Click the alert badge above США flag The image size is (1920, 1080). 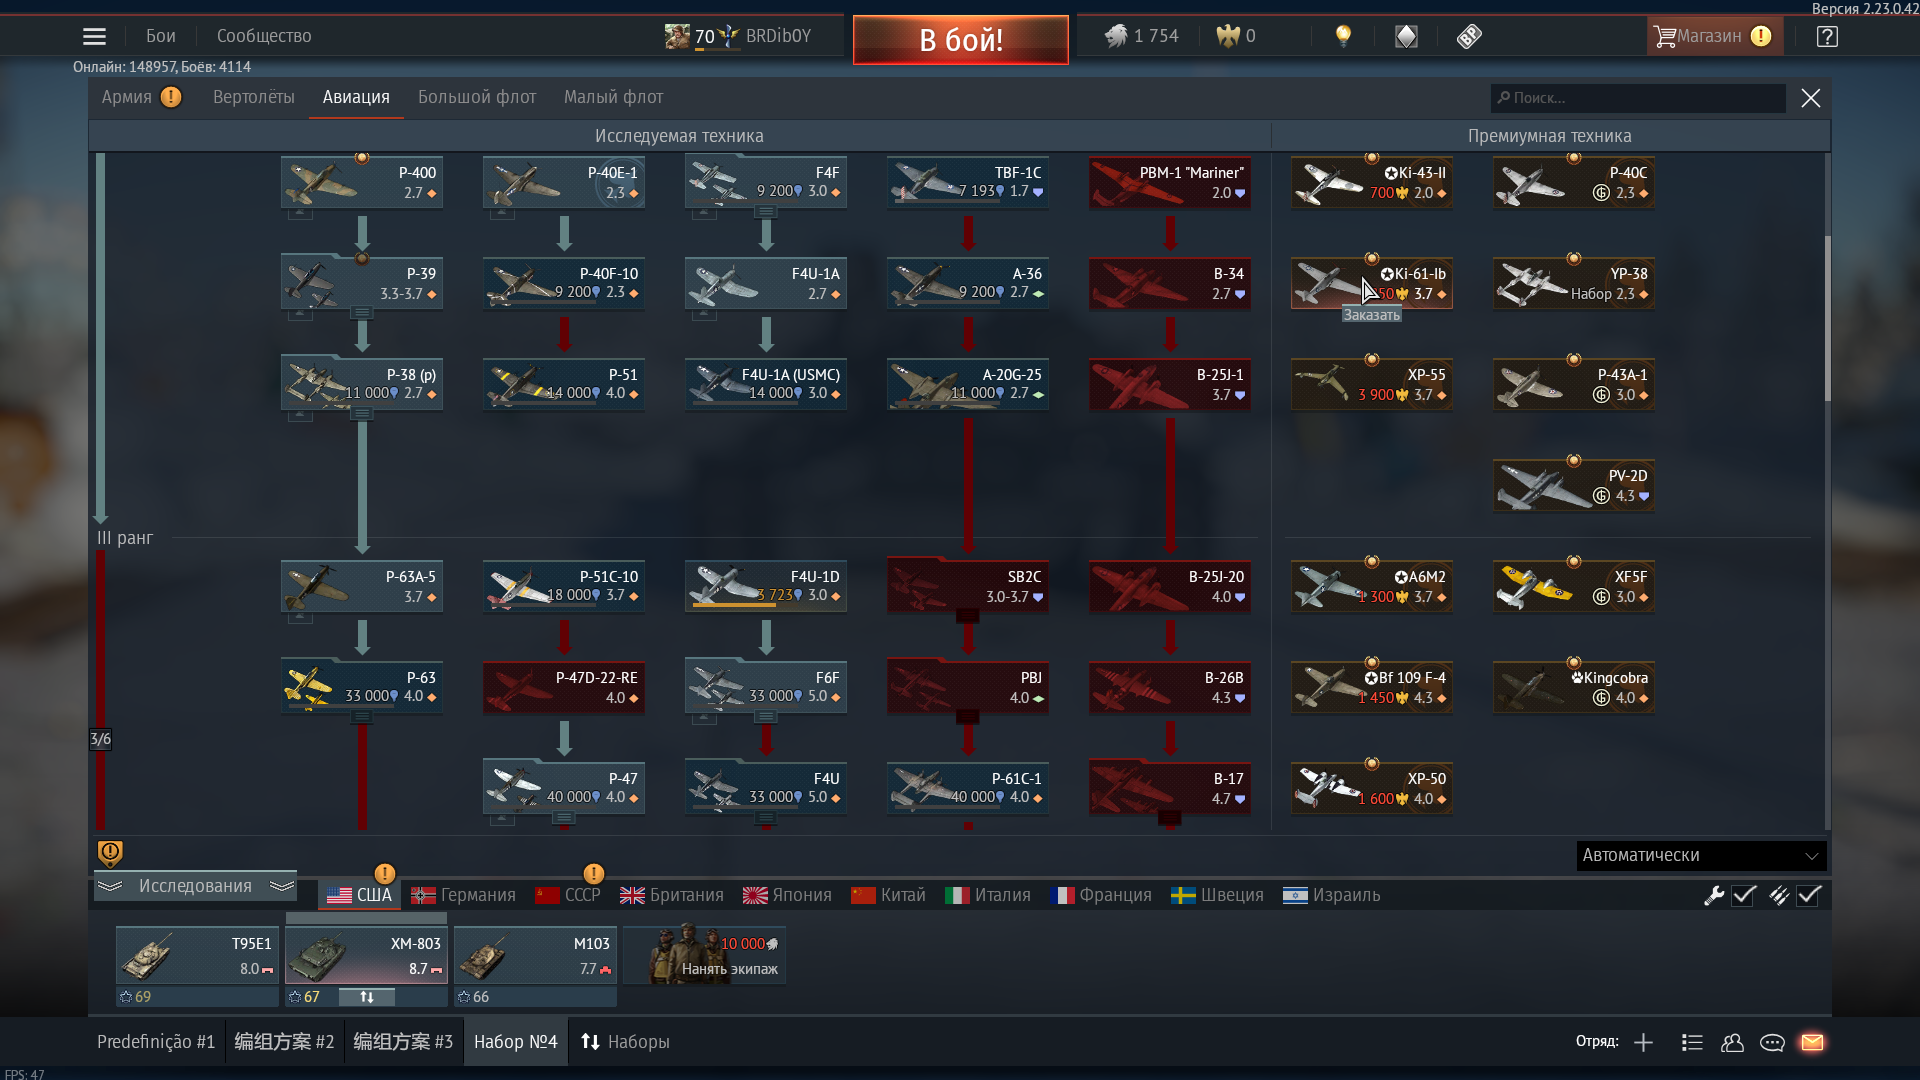click(384, 873)
